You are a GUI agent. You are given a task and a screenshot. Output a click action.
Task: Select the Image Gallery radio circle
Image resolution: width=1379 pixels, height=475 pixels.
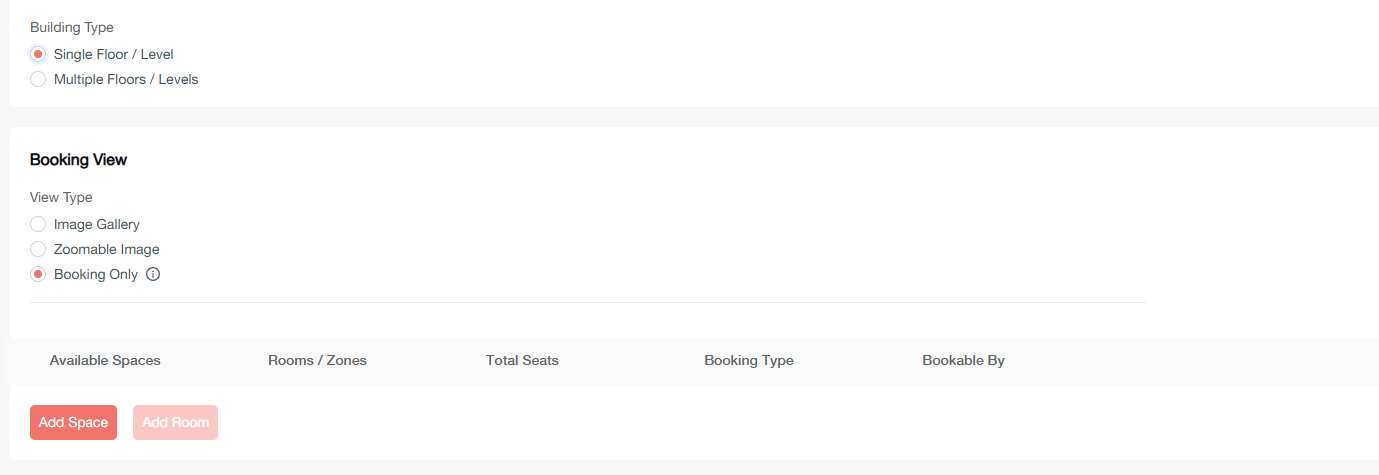point(38,224)
